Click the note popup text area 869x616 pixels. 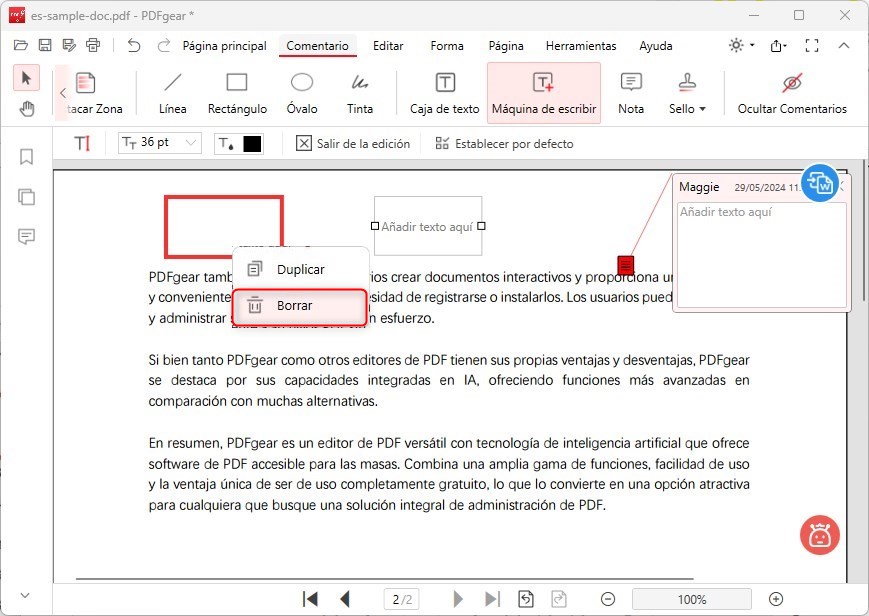pyautogui.click(x=761, y=254)
